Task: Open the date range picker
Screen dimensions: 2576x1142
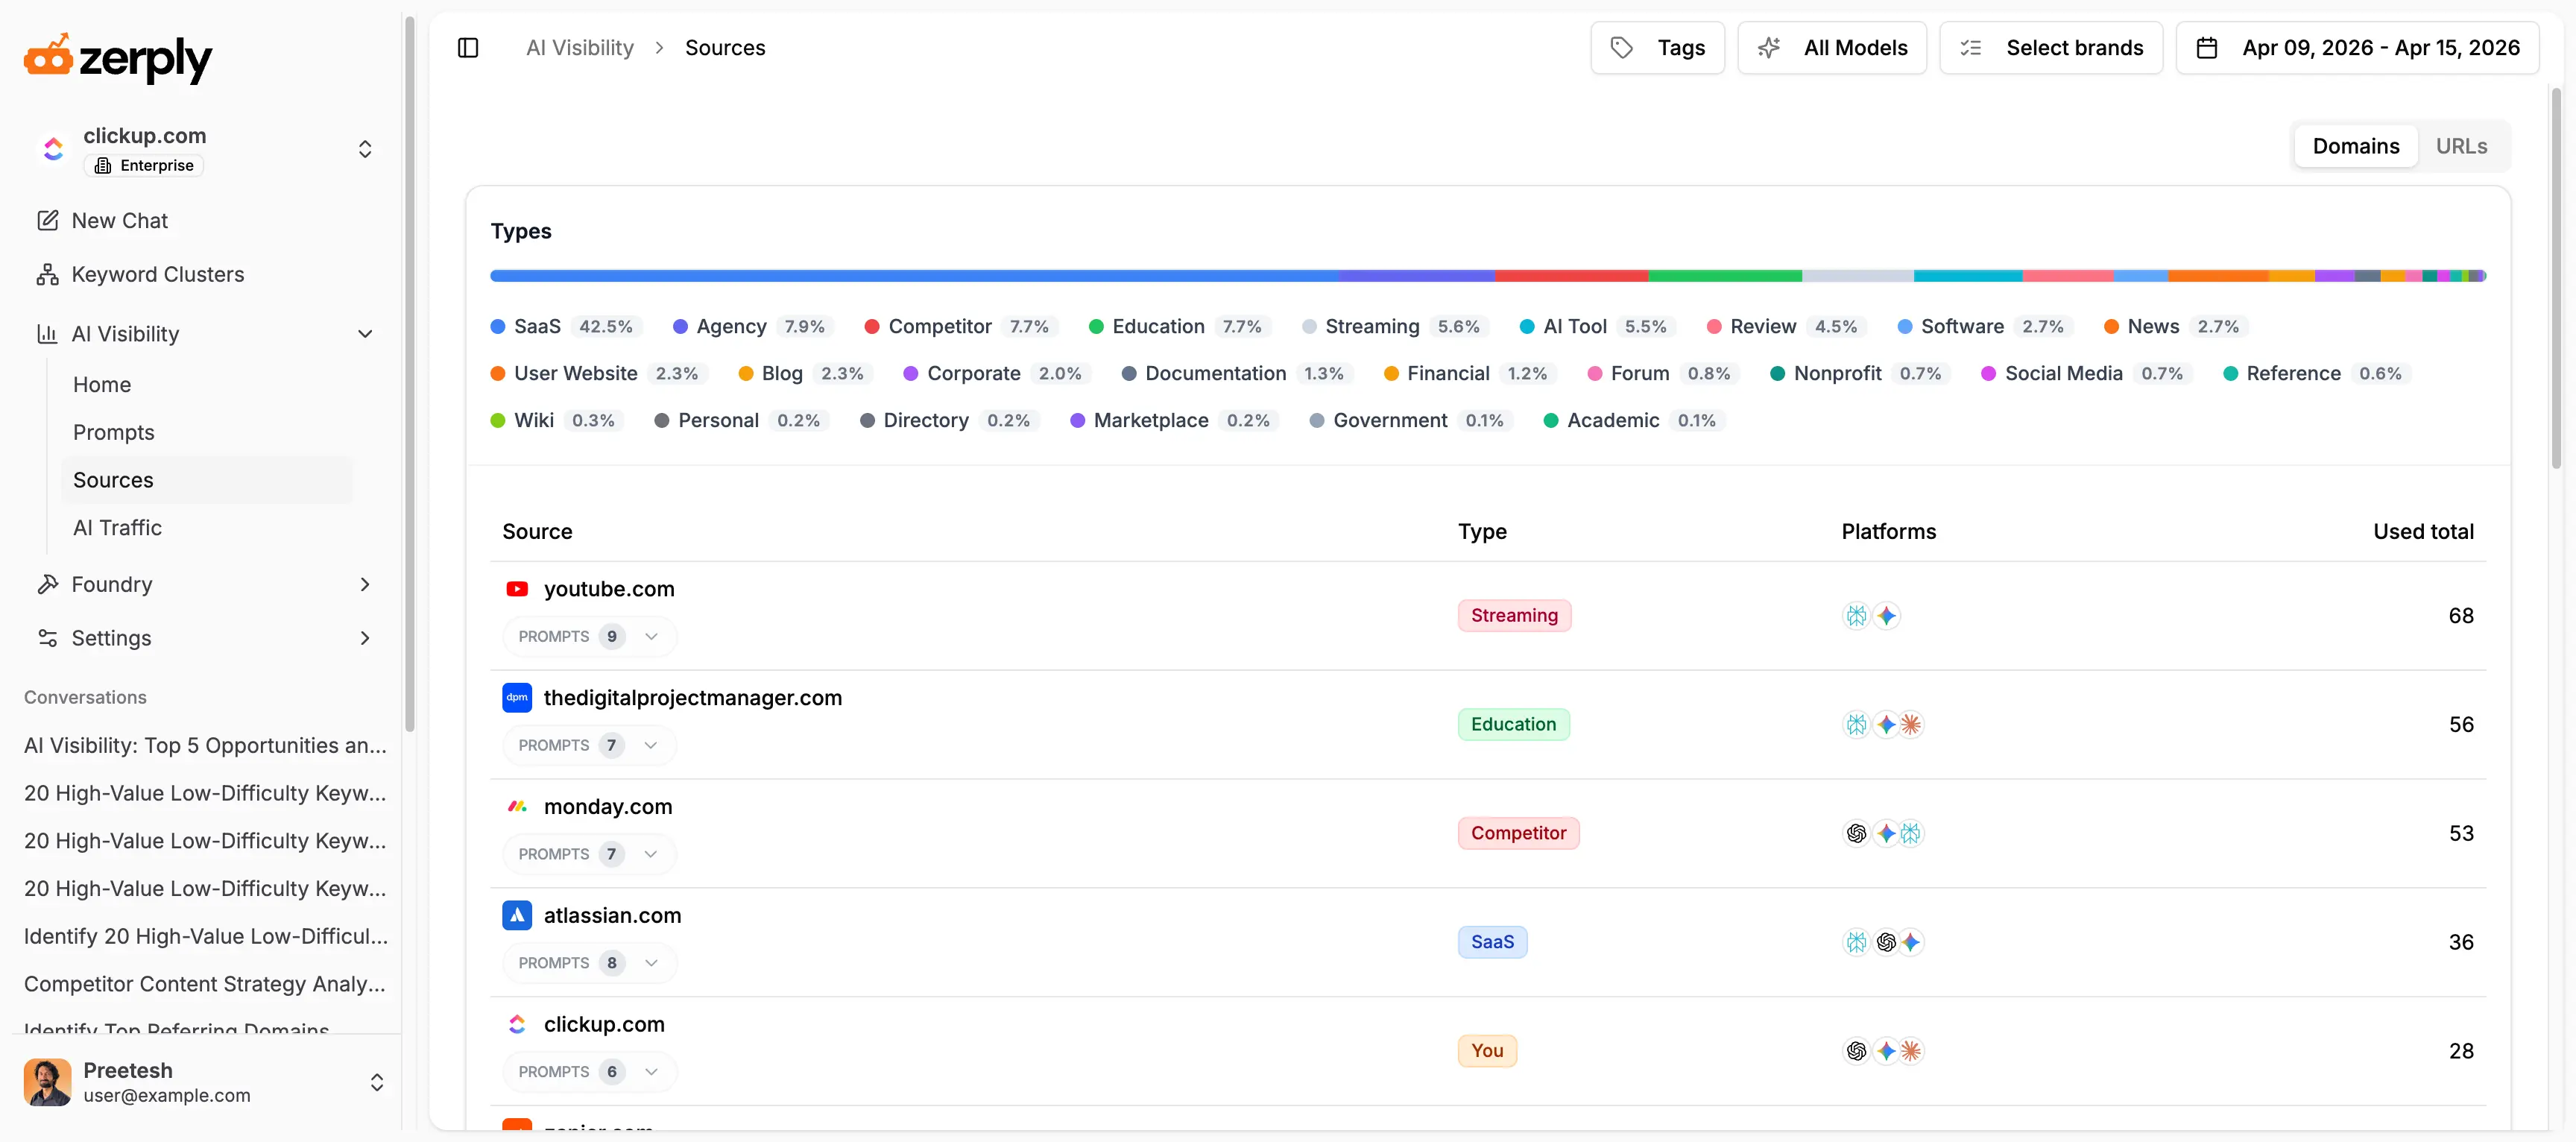Action: coord(2357,48)
